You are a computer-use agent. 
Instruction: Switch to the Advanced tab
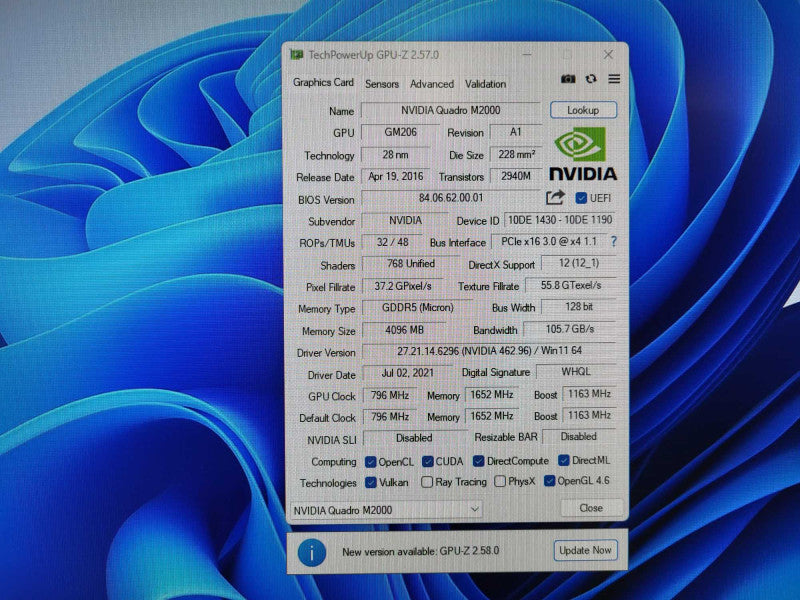click(x=432, y=84)
